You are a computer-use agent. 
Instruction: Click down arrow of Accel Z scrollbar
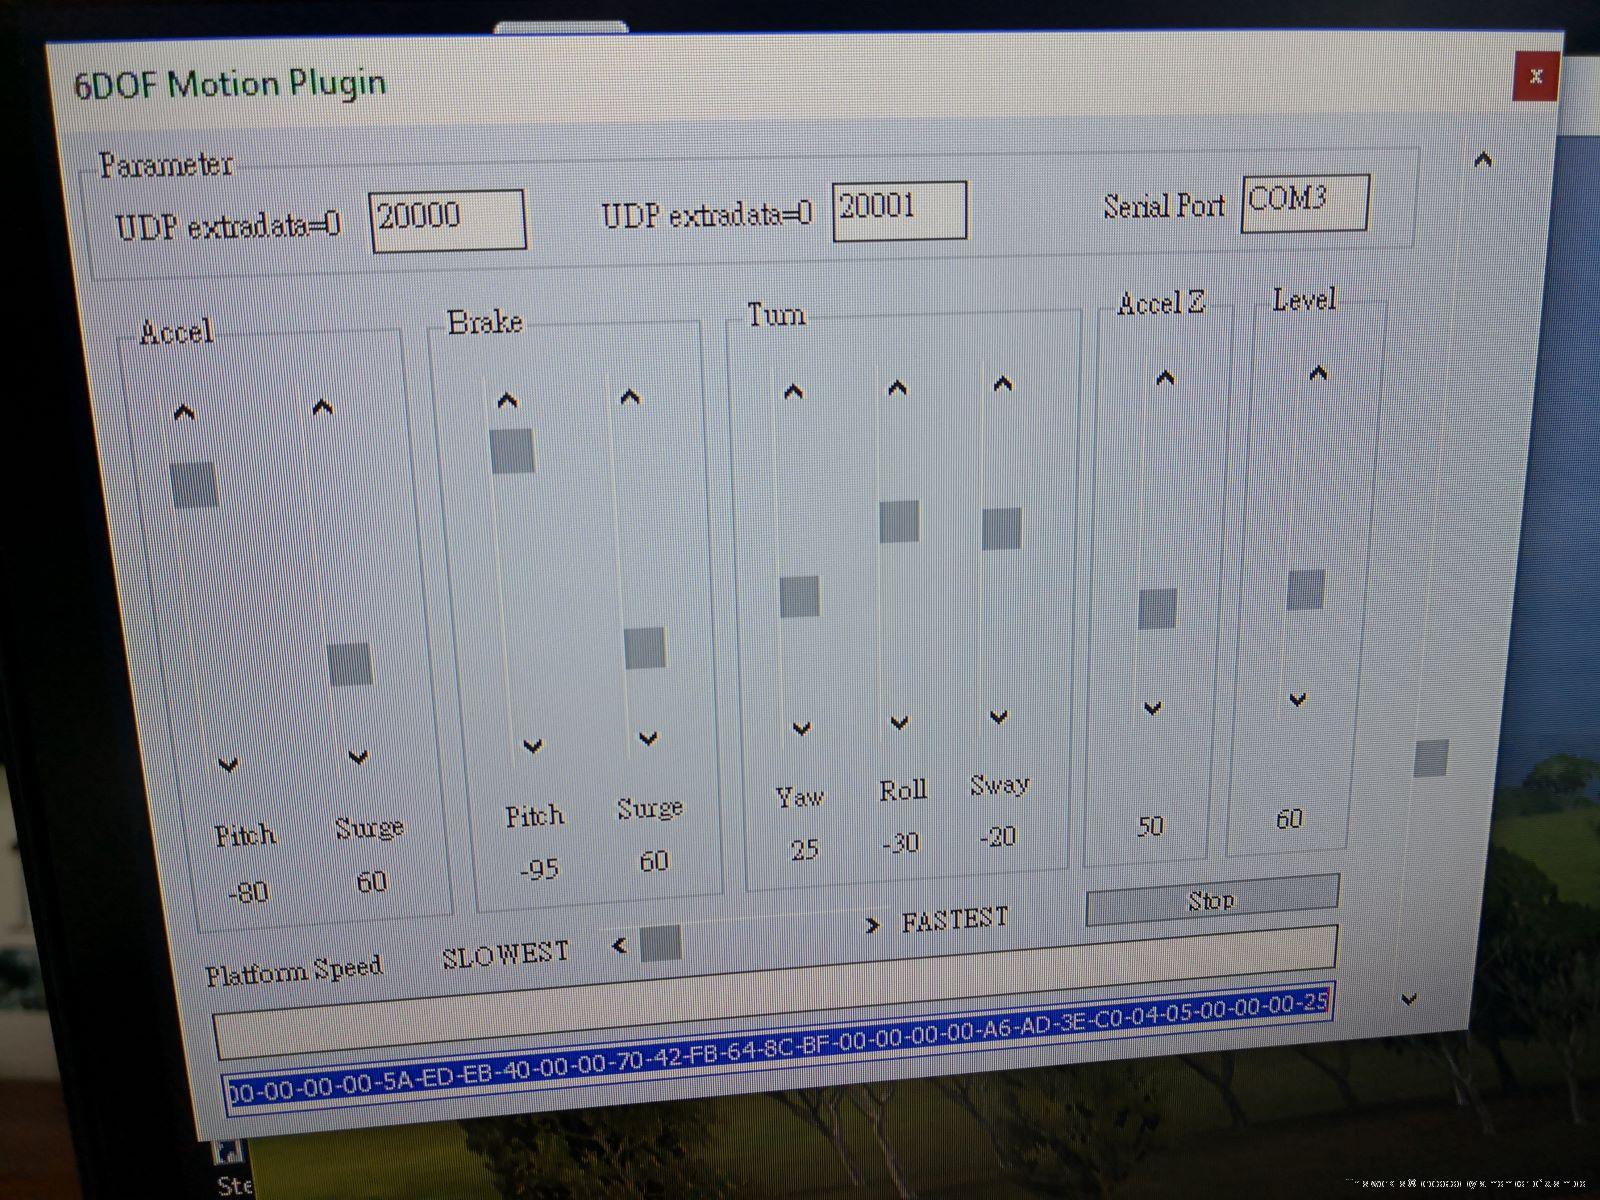[1153, 708]
